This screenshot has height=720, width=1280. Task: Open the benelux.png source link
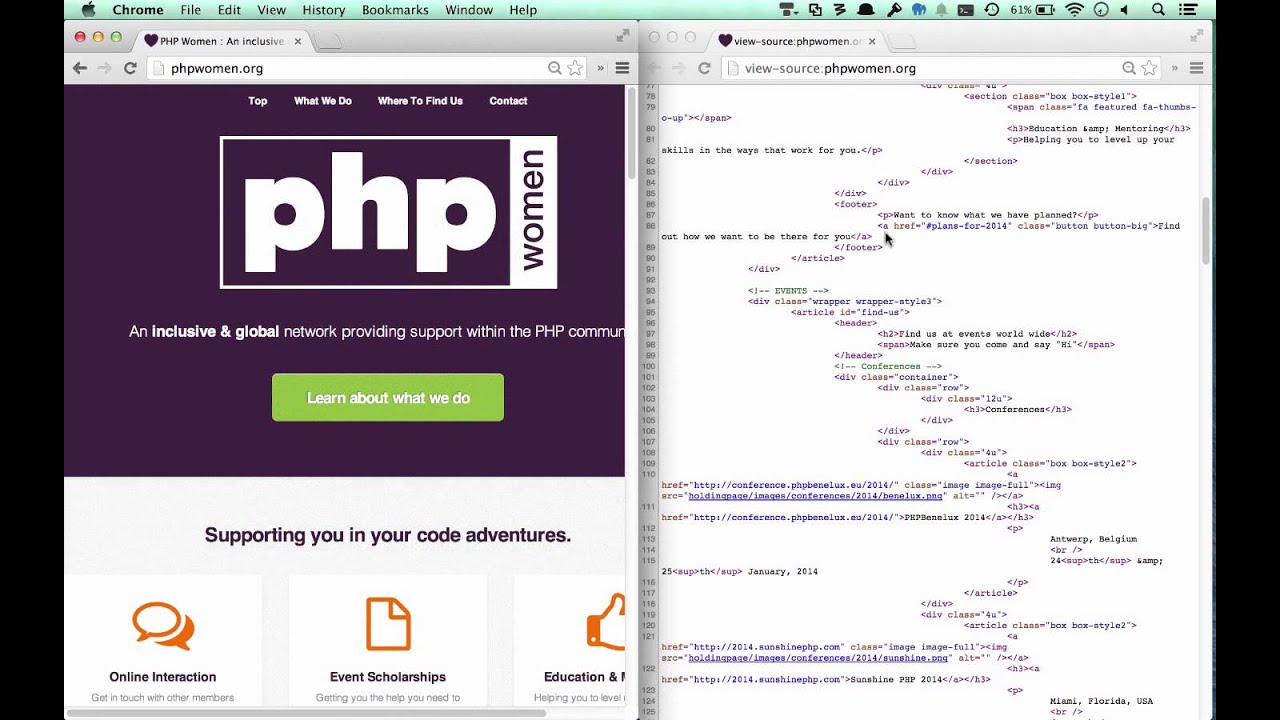click(x=815, y=496)
